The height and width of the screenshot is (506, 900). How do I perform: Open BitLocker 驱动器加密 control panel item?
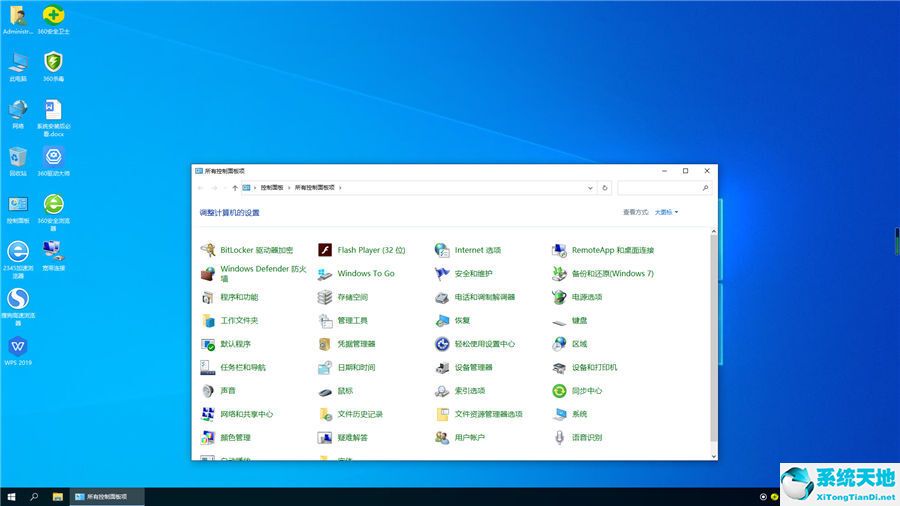click(x=256, y=250)
